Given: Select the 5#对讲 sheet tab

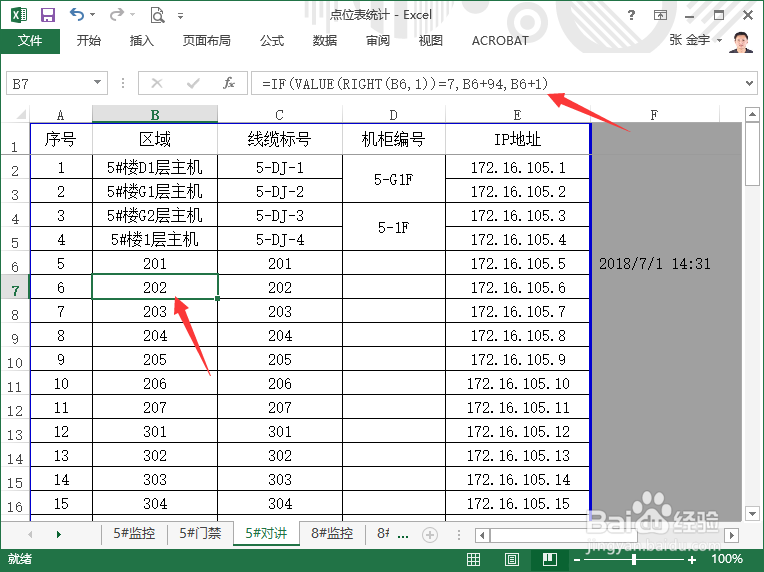Looking at the screenshot, I should point(266,534).
